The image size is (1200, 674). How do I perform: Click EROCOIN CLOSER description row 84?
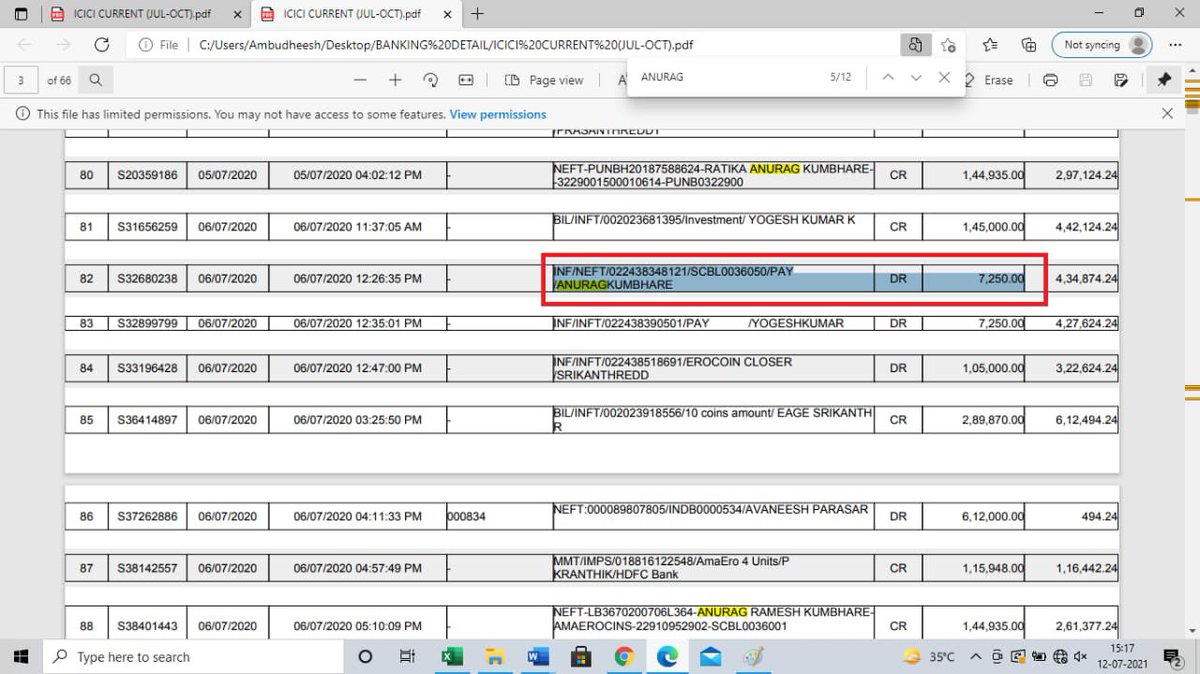(x=672, y=368)
